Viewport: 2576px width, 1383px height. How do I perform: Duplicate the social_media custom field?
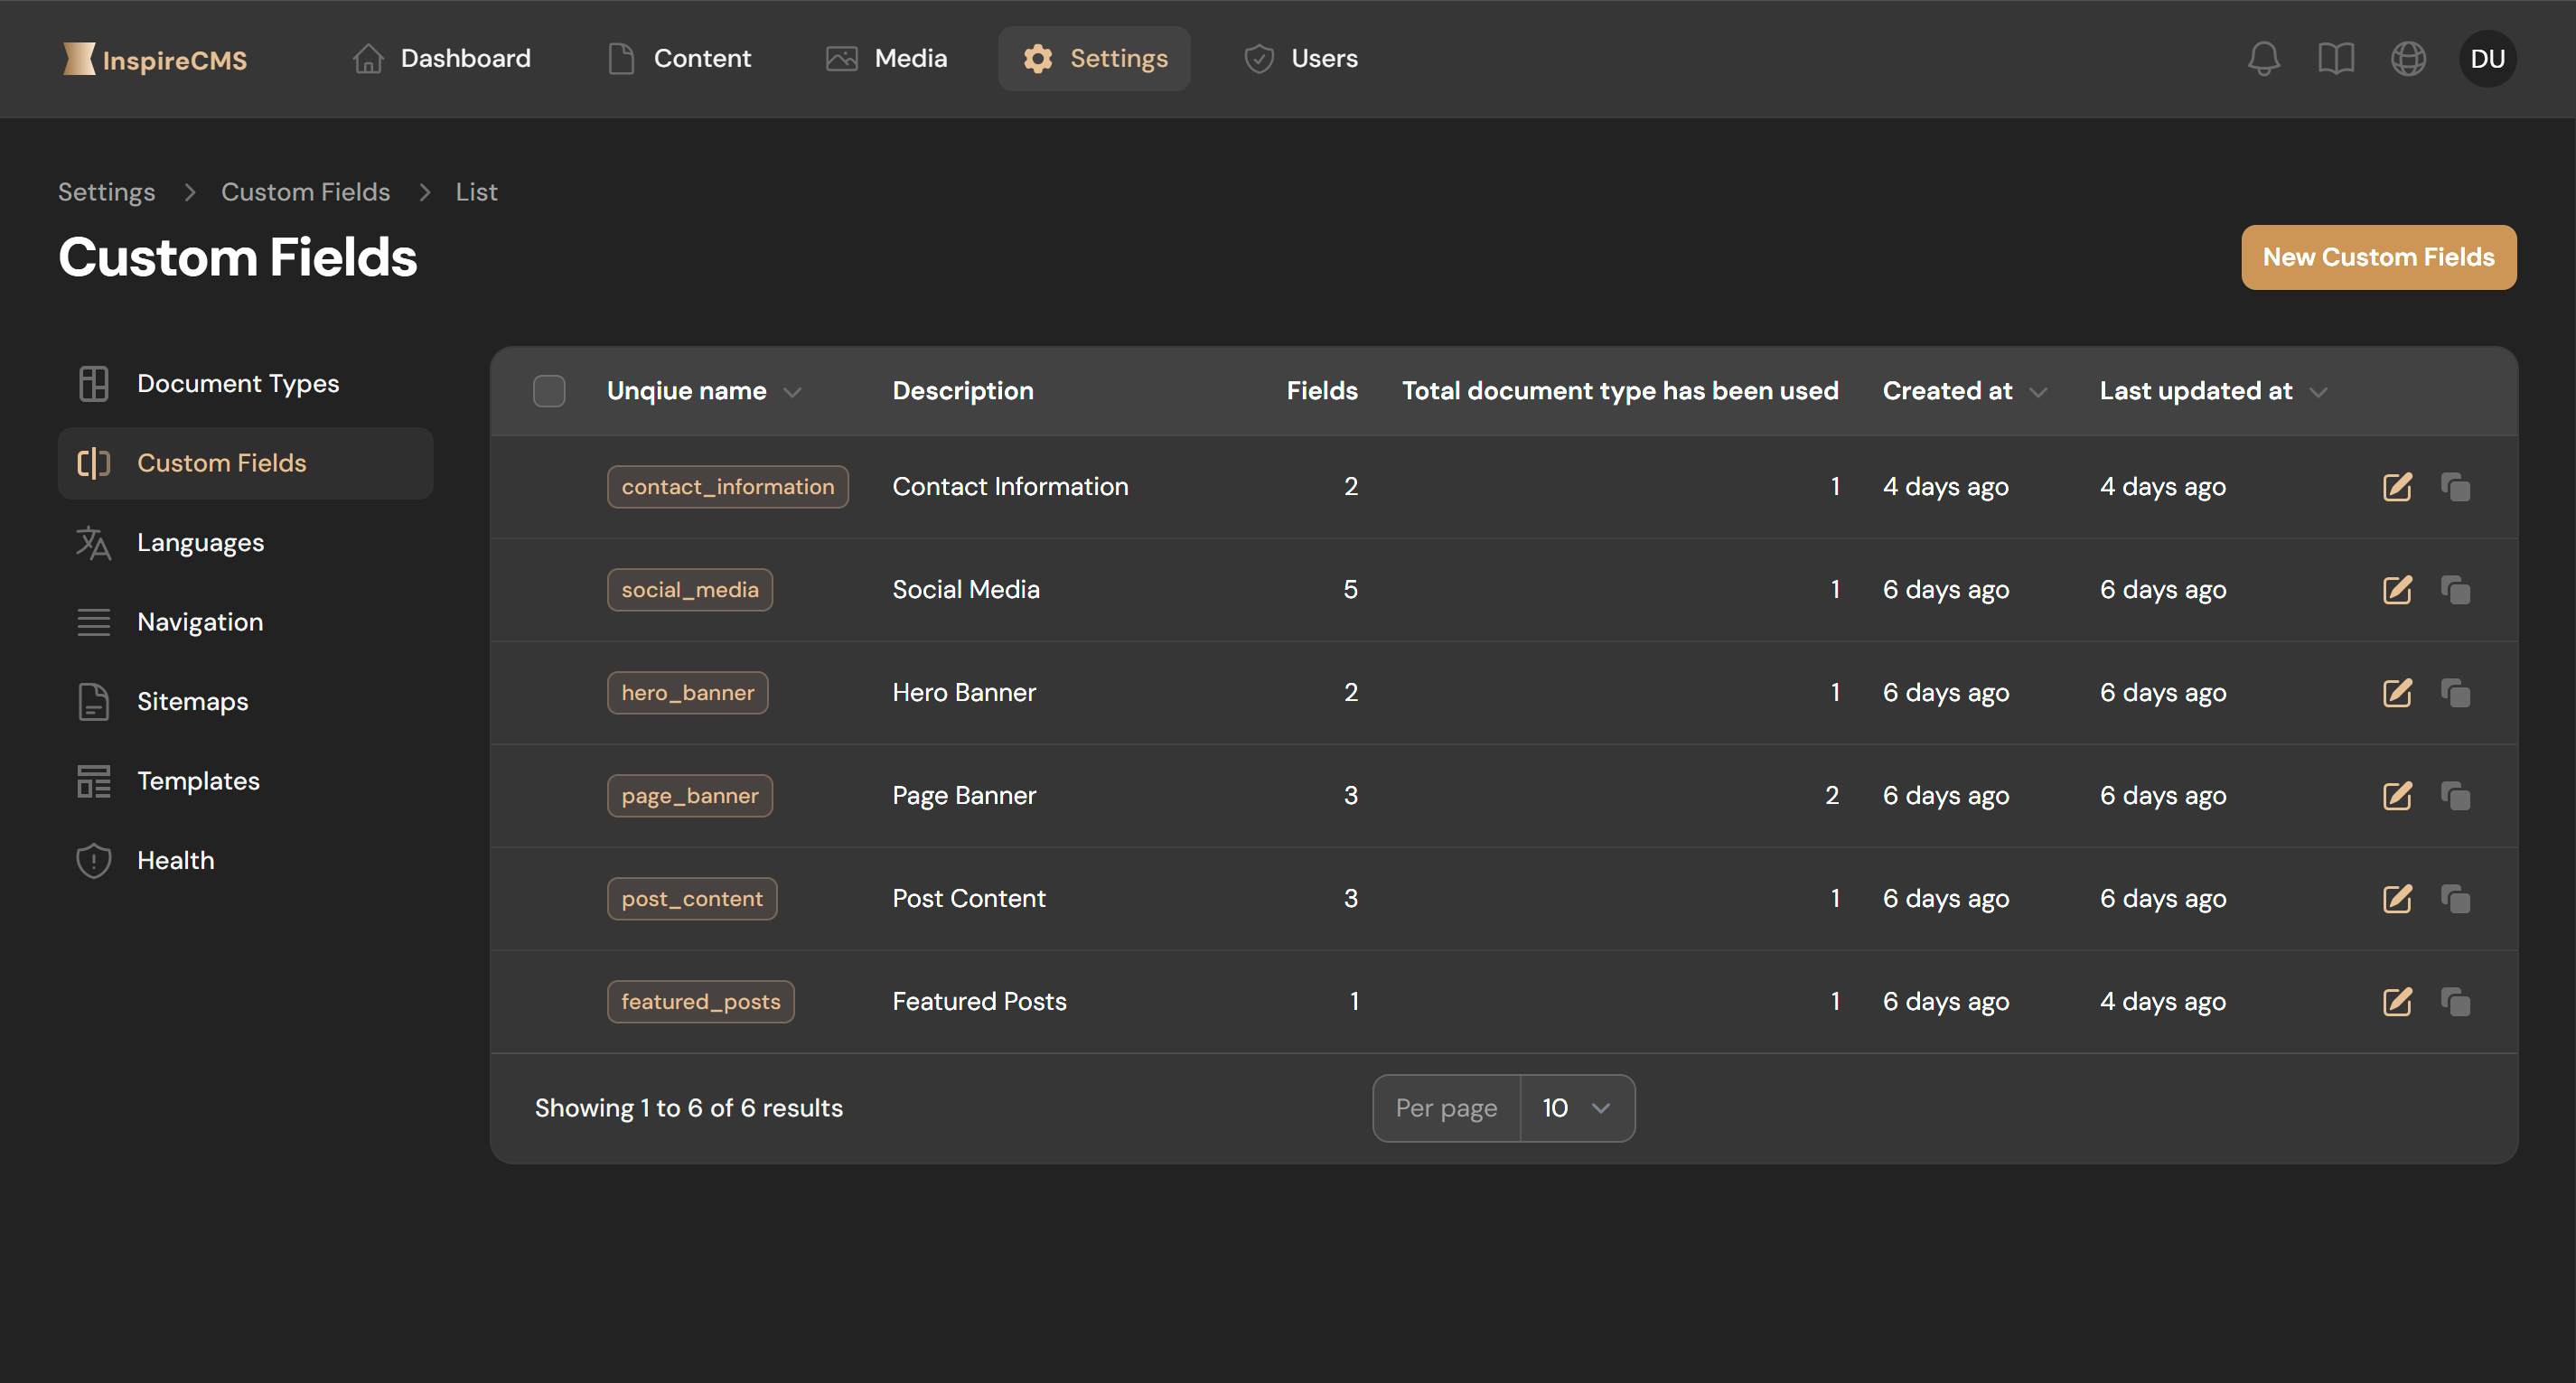(x=2455, y=590)
